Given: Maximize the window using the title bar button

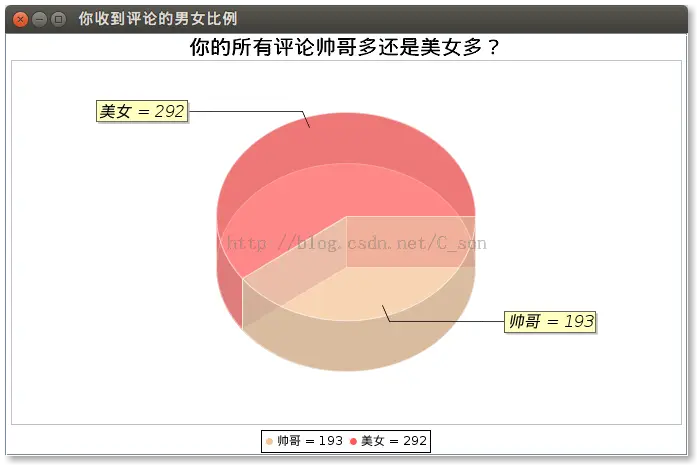Looking at the screenshot, I should [x=58, y=20].
